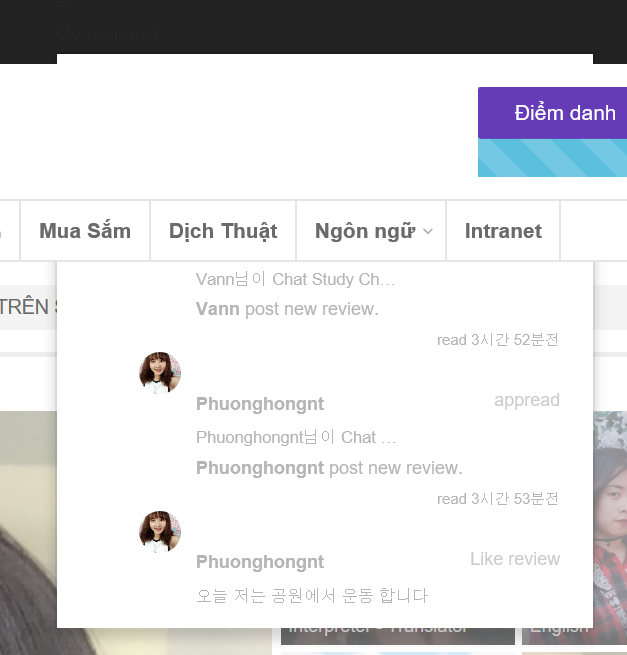This screenshot has height=655, width=627.
Task: Open the Intranet navigation item
Action: pyautogui.click(x=503, y=231)
